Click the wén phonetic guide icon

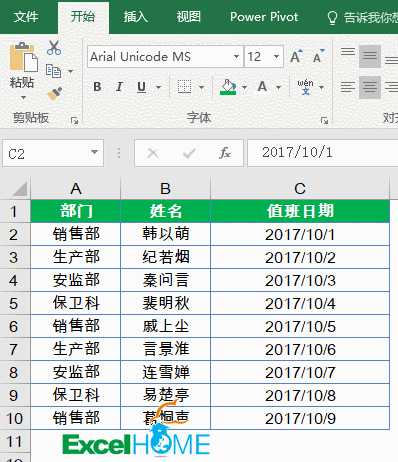point(305,87)
